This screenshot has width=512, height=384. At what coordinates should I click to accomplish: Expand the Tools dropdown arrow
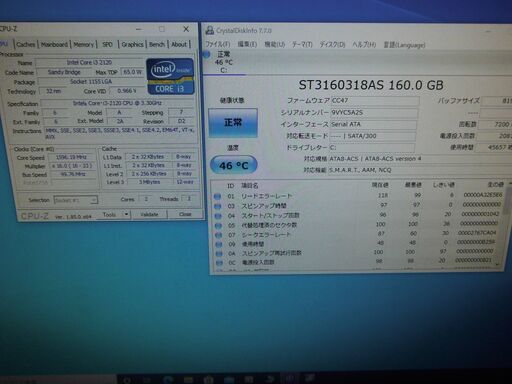126,215
